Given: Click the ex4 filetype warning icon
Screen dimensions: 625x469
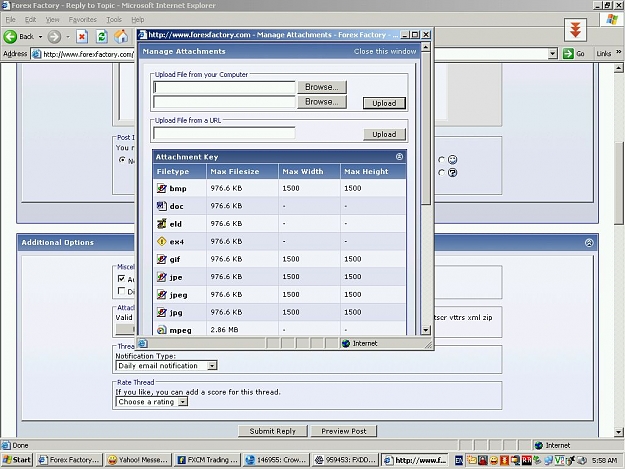Looking at the screenshot, I should [x=161, y=241].
